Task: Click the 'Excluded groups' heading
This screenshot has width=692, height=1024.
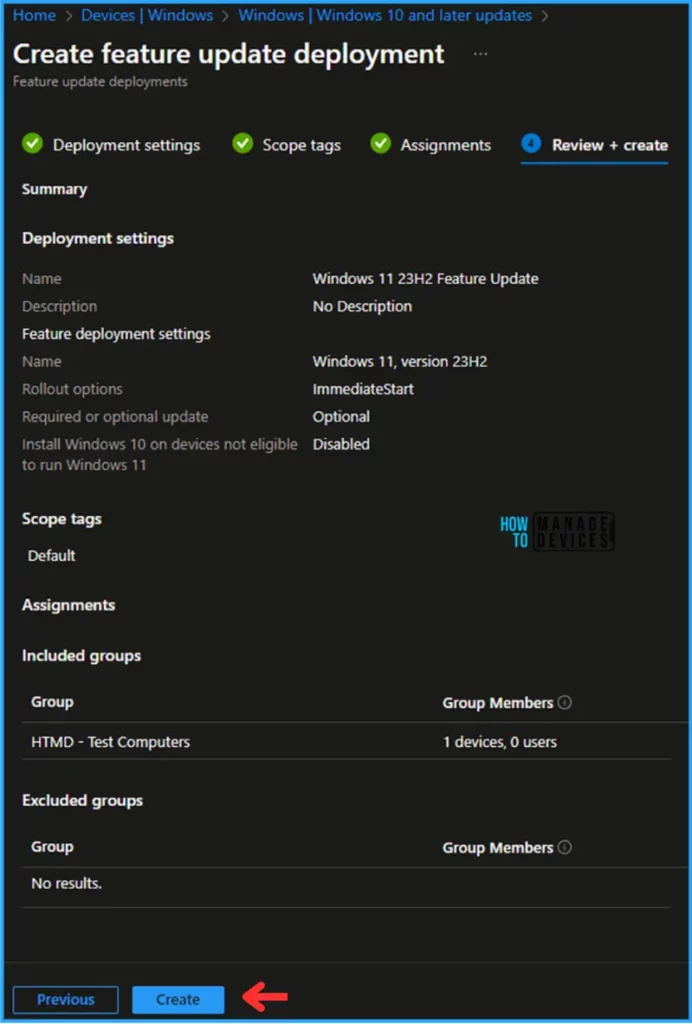Action: [82, 801]
